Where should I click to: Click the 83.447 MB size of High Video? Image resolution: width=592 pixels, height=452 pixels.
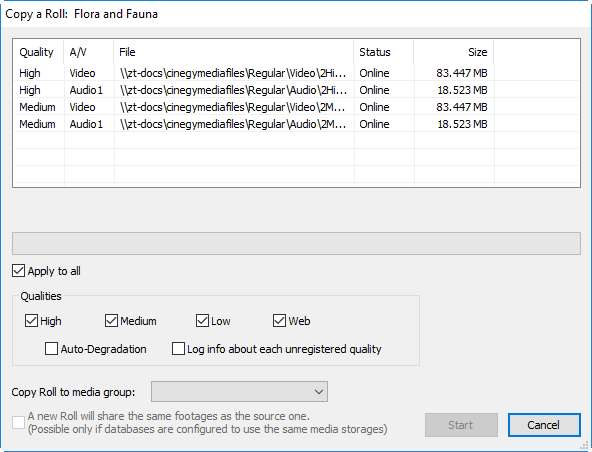point(462,73)
